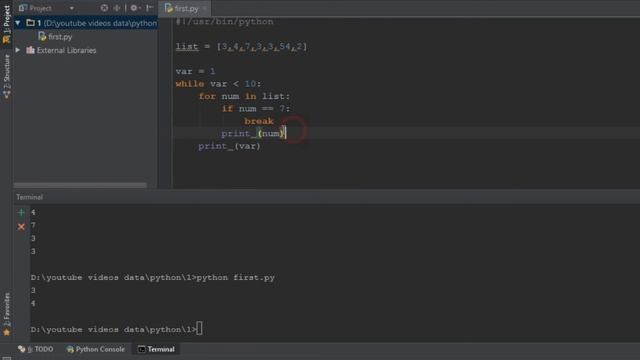
Task: Switch to the Terminal tool tab
Action: pos(156,349)
